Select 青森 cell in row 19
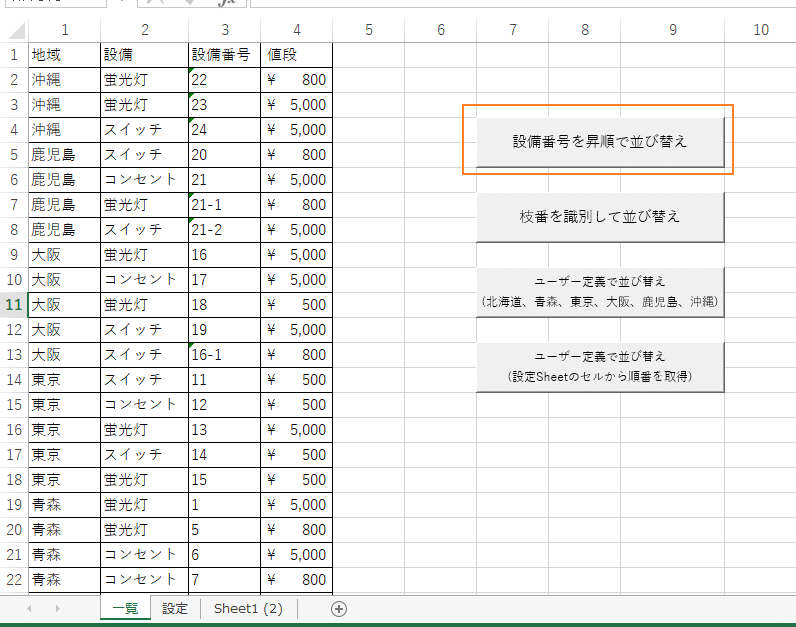This screenshot has height=627, width=796. click(64, 505)
